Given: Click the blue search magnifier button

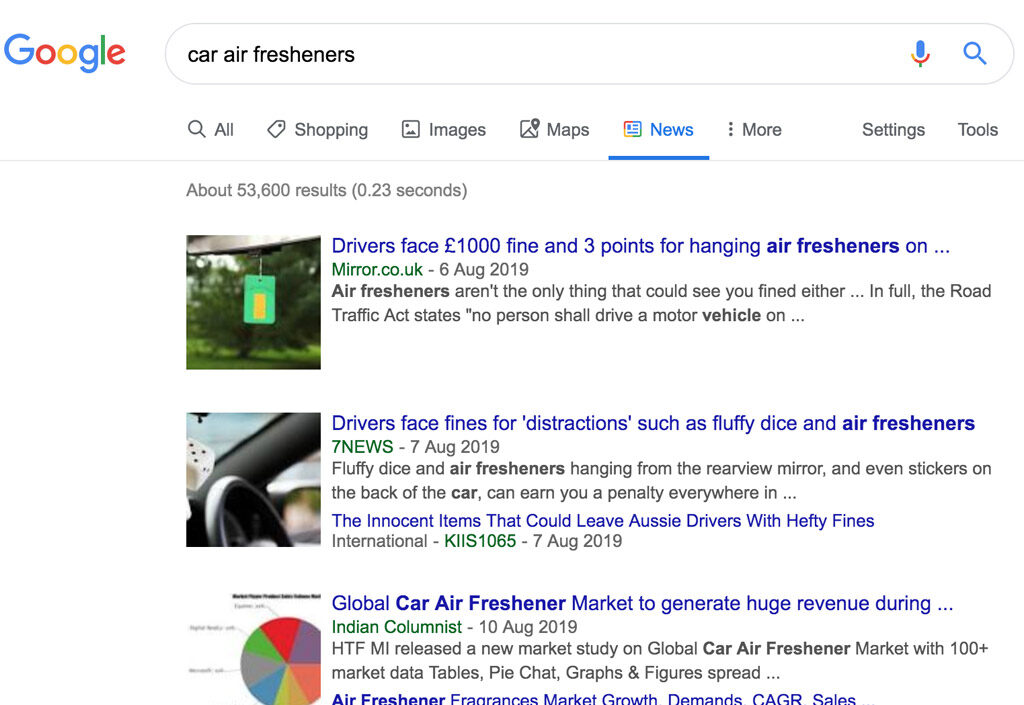Looking at the screenshot, I should pyautogui.click(x=974, y=54).
